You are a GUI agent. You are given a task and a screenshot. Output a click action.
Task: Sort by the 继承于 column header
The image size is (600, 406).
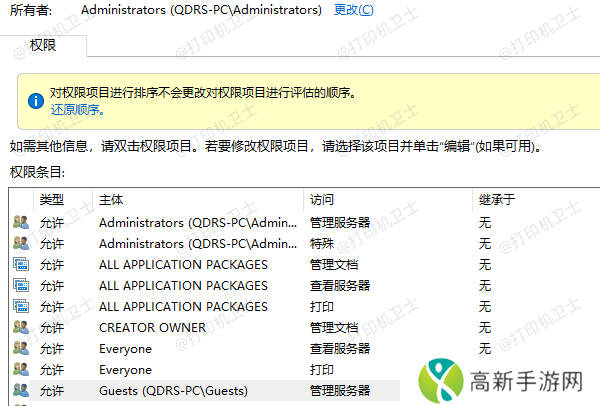497,199
